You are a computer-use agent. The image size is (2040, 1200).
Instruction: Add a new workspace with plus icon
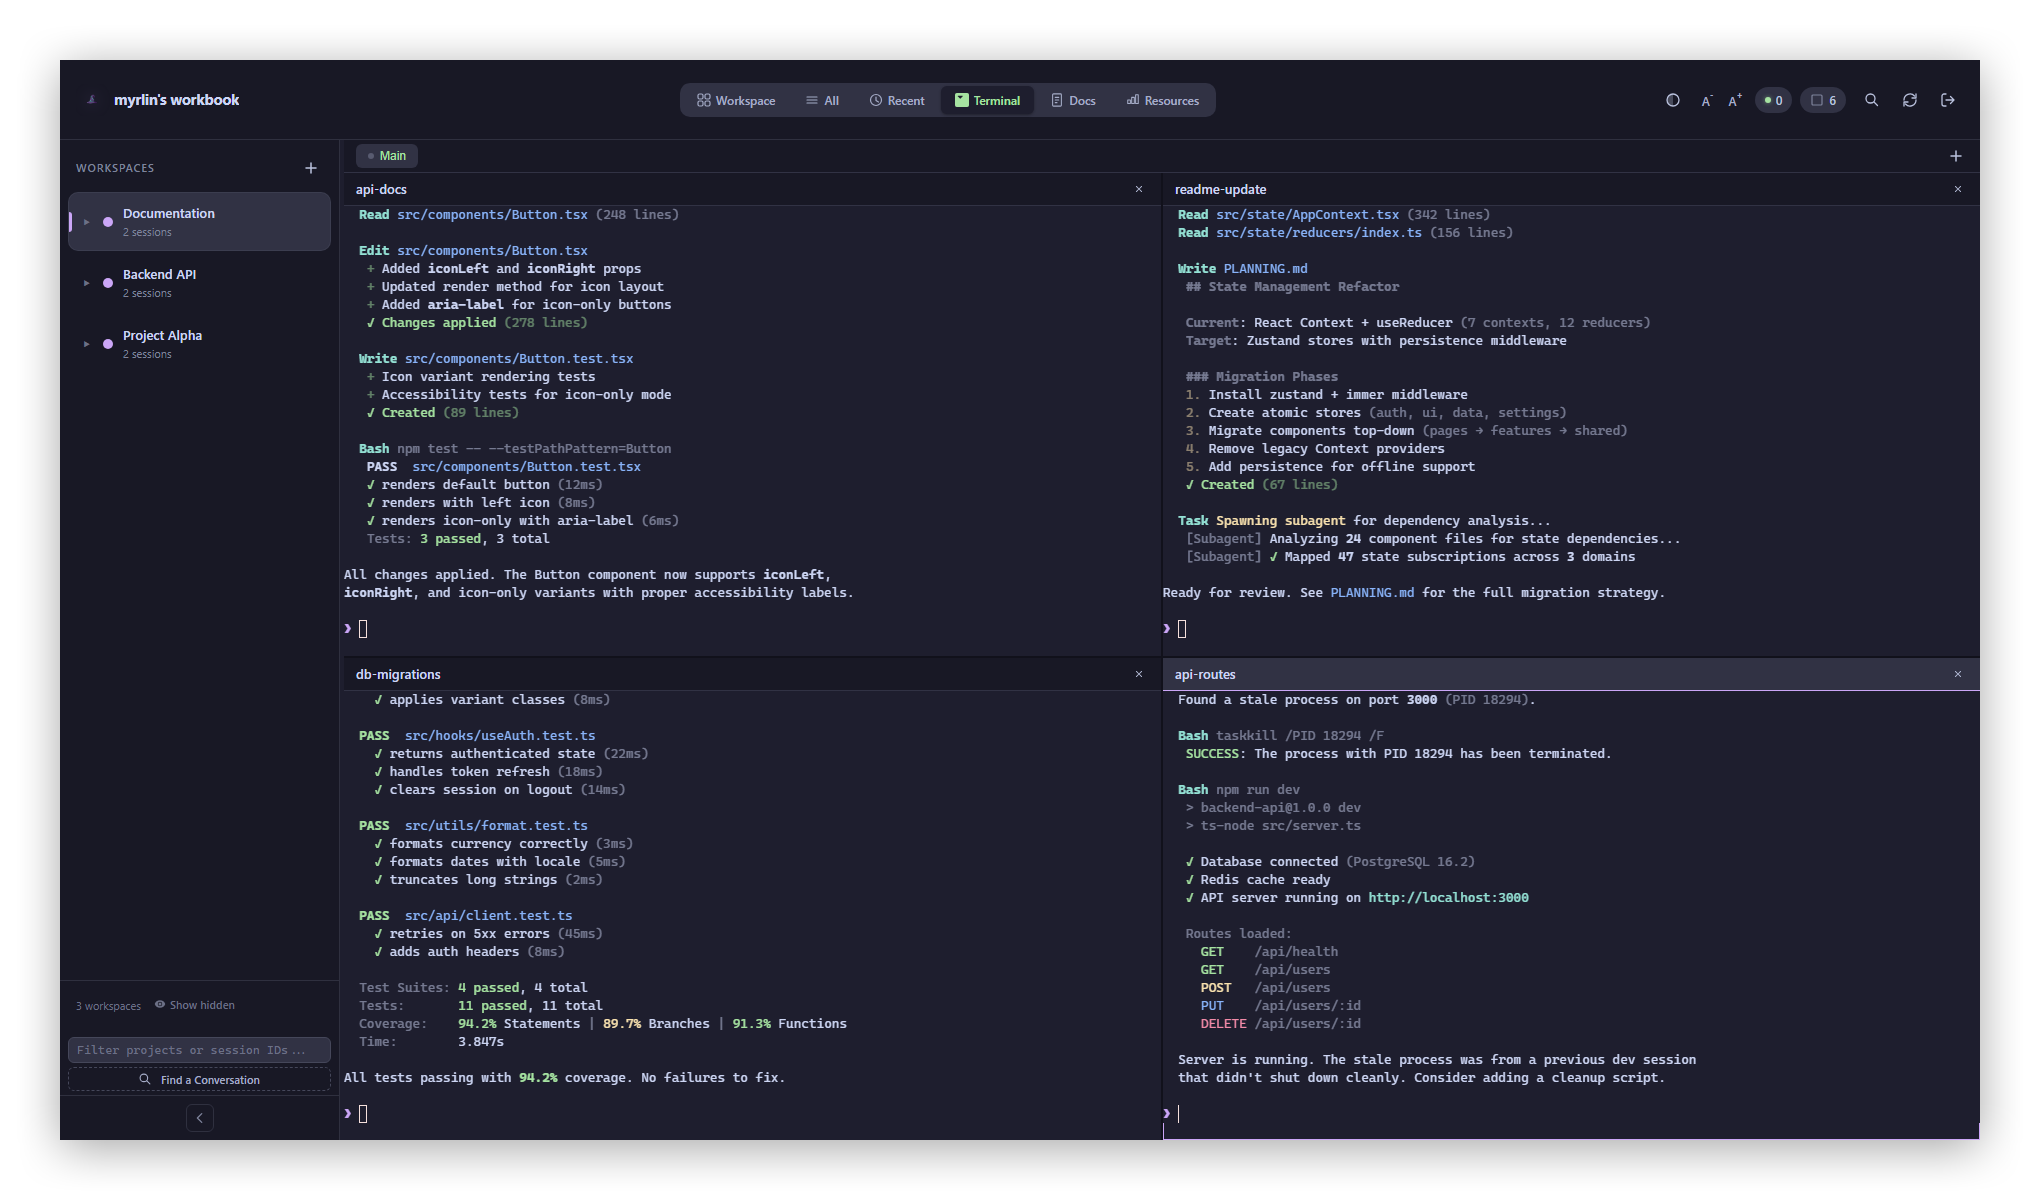(311, 168)
